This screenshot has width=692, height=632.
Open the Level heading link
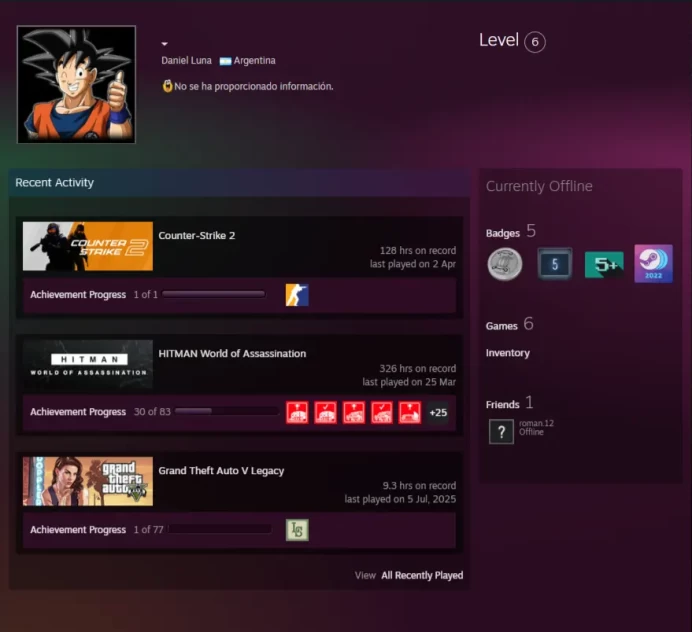click(499, 40)
